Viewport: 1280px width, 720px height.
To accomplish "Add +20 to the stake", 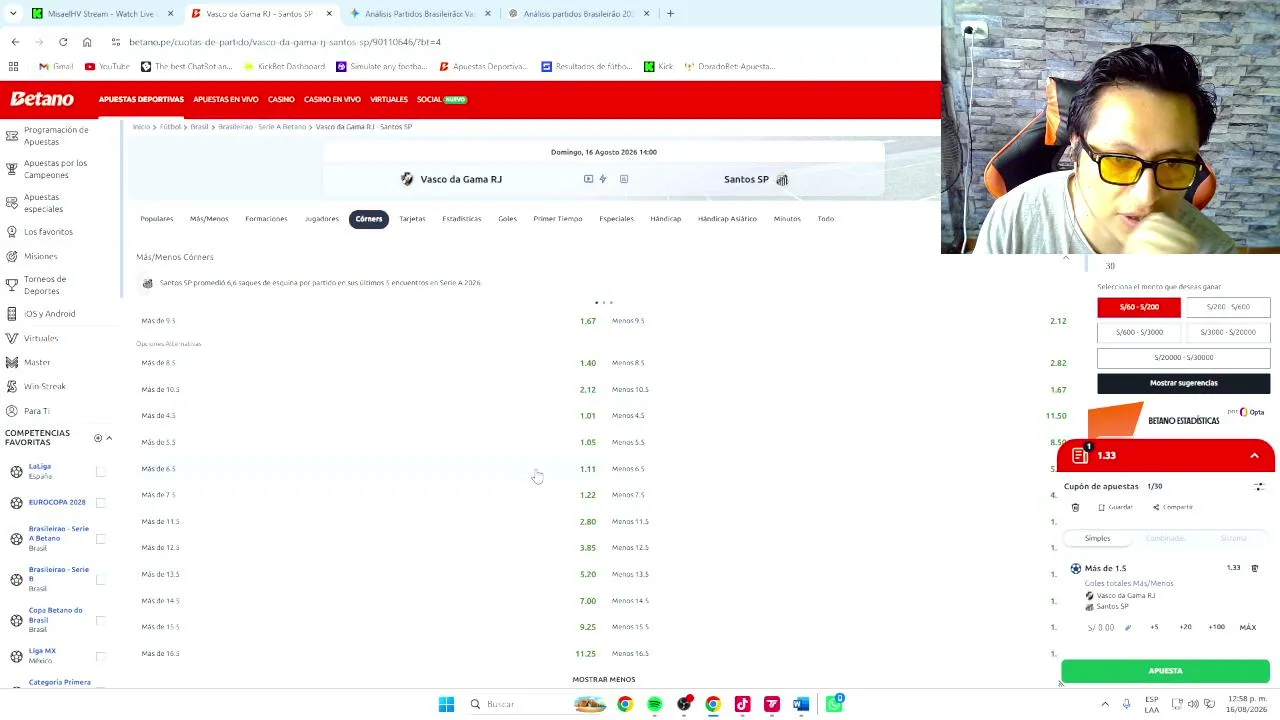I will coord(1185,627).
